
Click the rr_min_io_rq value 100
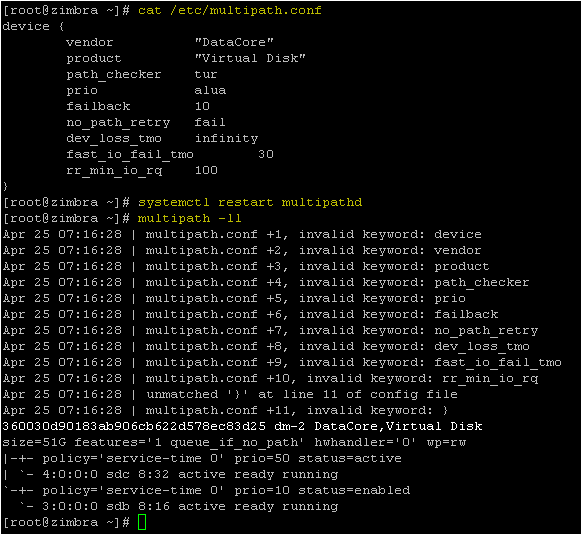[206, 170]
